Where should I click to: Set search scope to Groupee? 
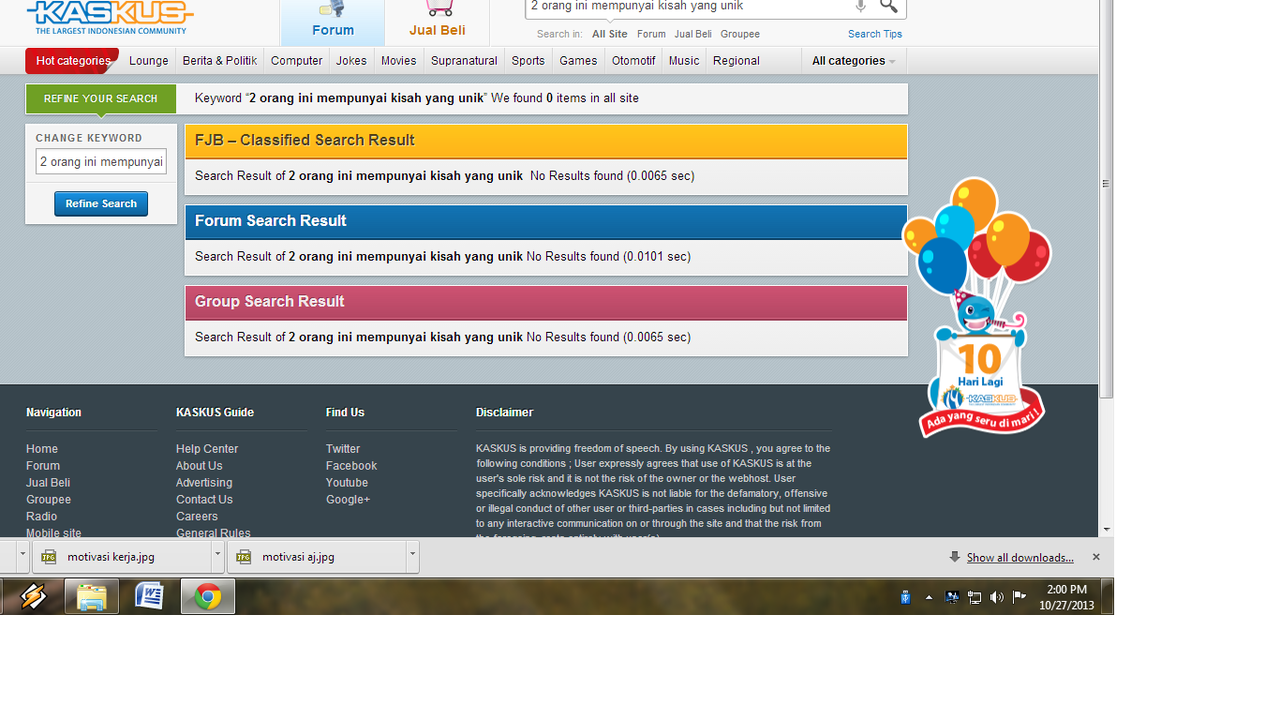tap(740, 34)
